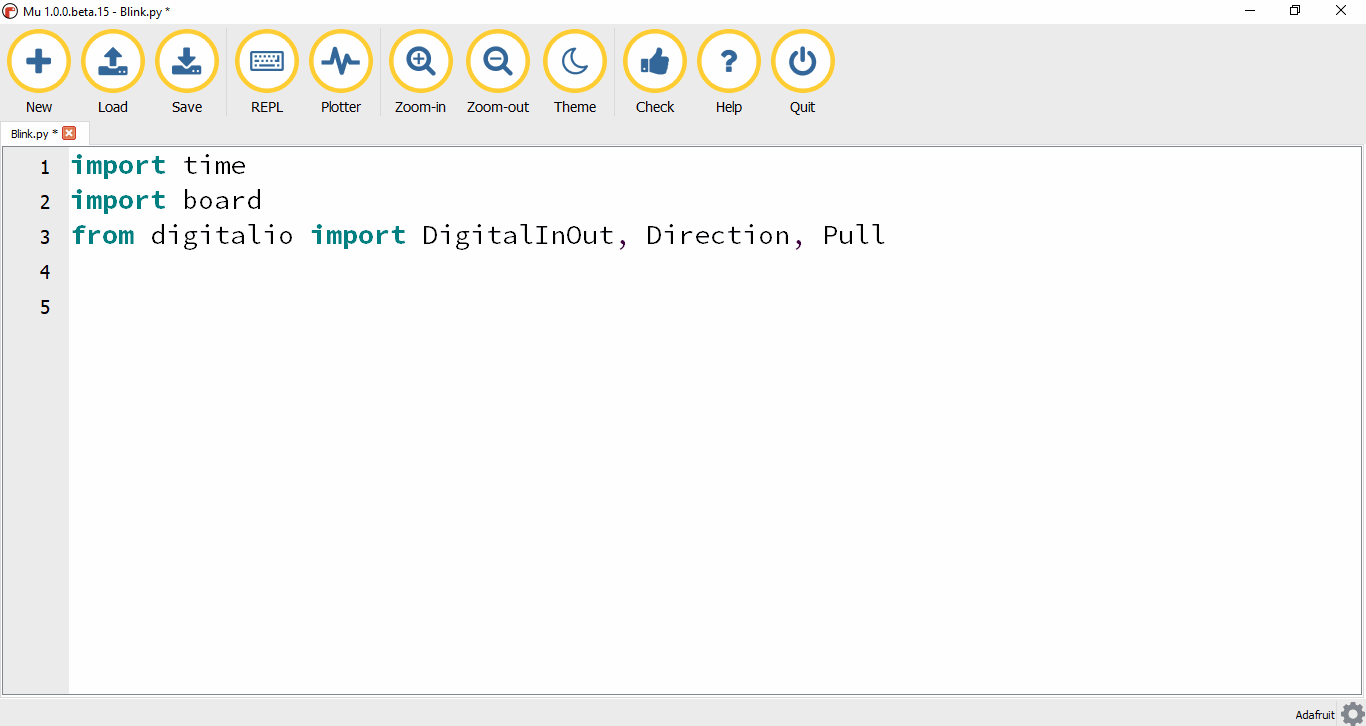
Task: Click the Mu application icon in titlebar
Action: click(10, 10)
